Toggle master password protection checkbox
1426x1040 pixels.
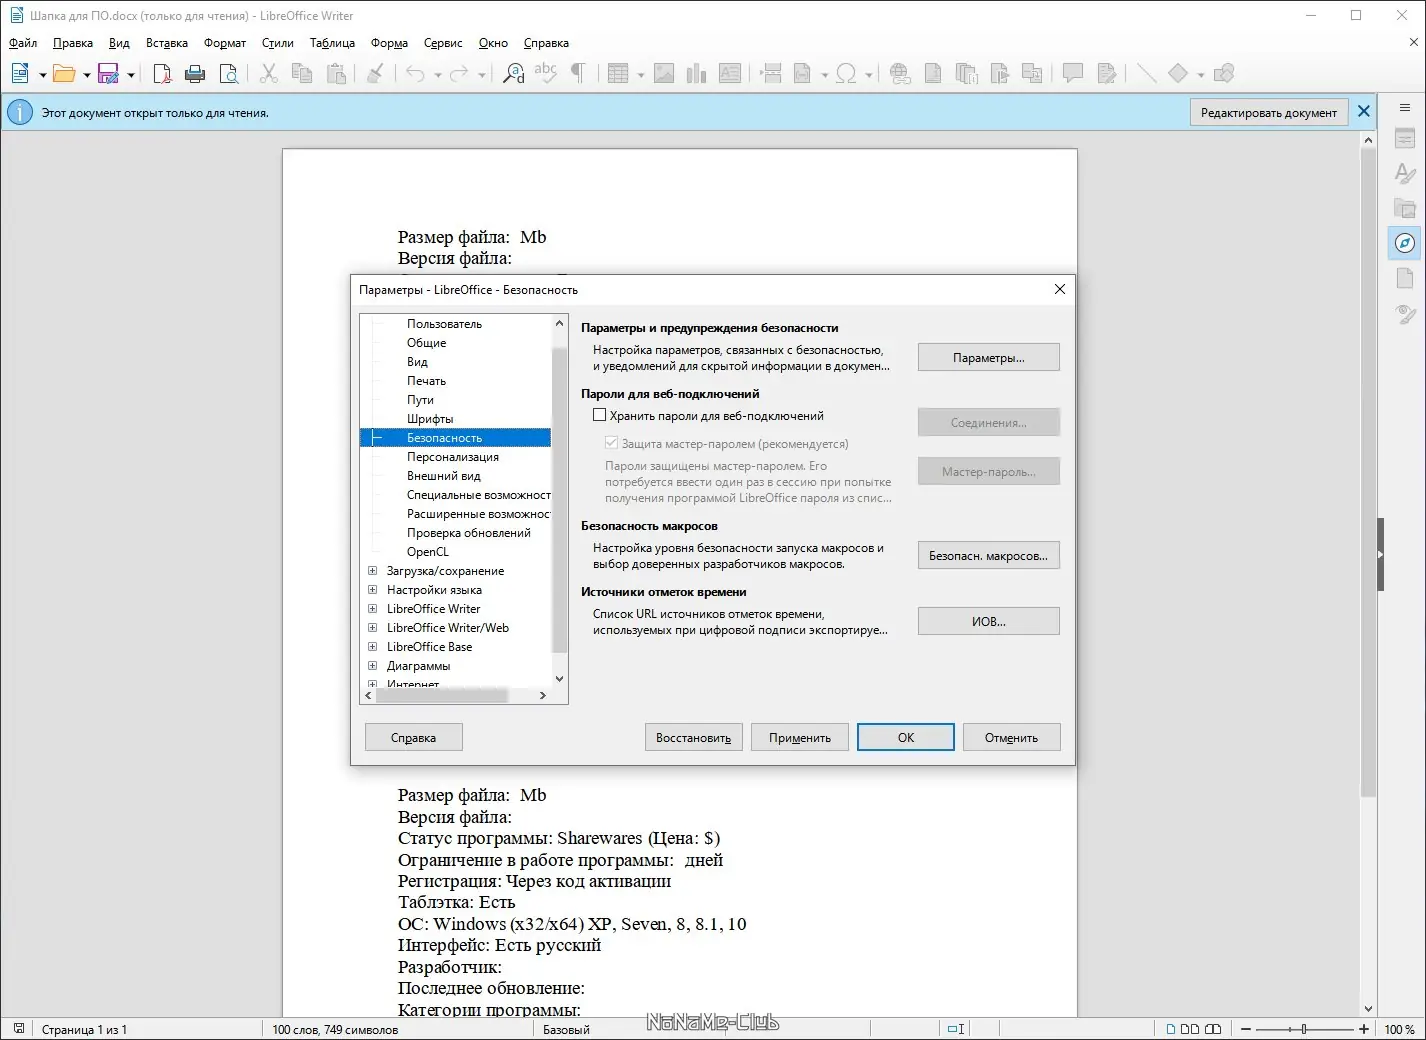611,443
